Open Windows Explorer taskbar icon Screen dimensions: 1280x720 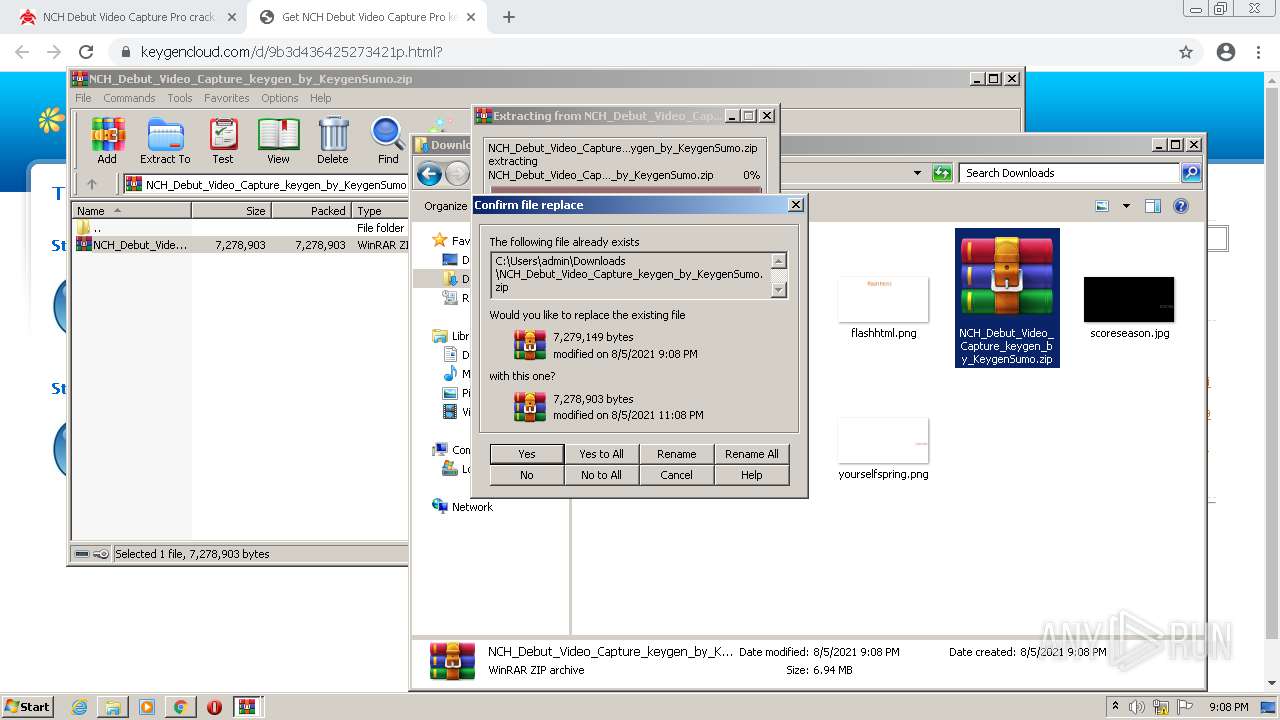pos(113,707)
